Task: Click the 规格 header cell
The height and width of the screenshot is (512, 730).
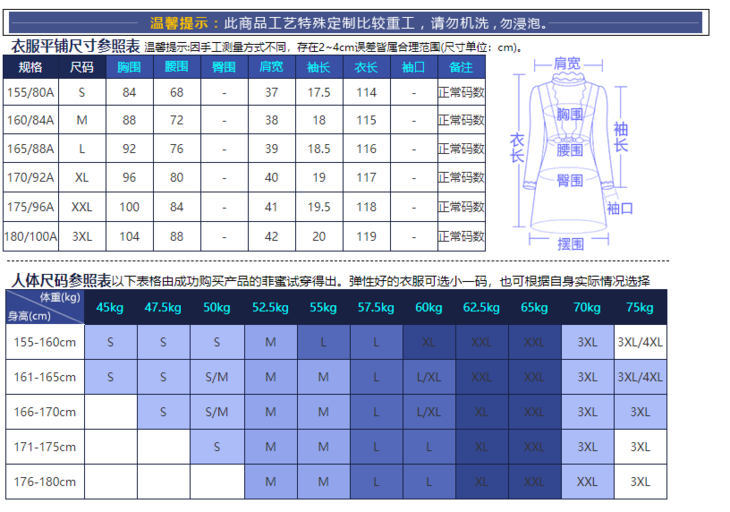Action: coord(32,67)
